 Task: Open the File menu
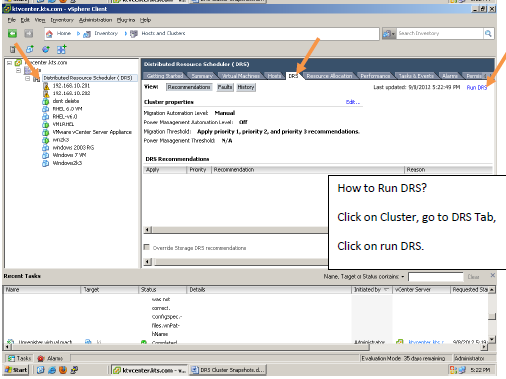point(12,20)
